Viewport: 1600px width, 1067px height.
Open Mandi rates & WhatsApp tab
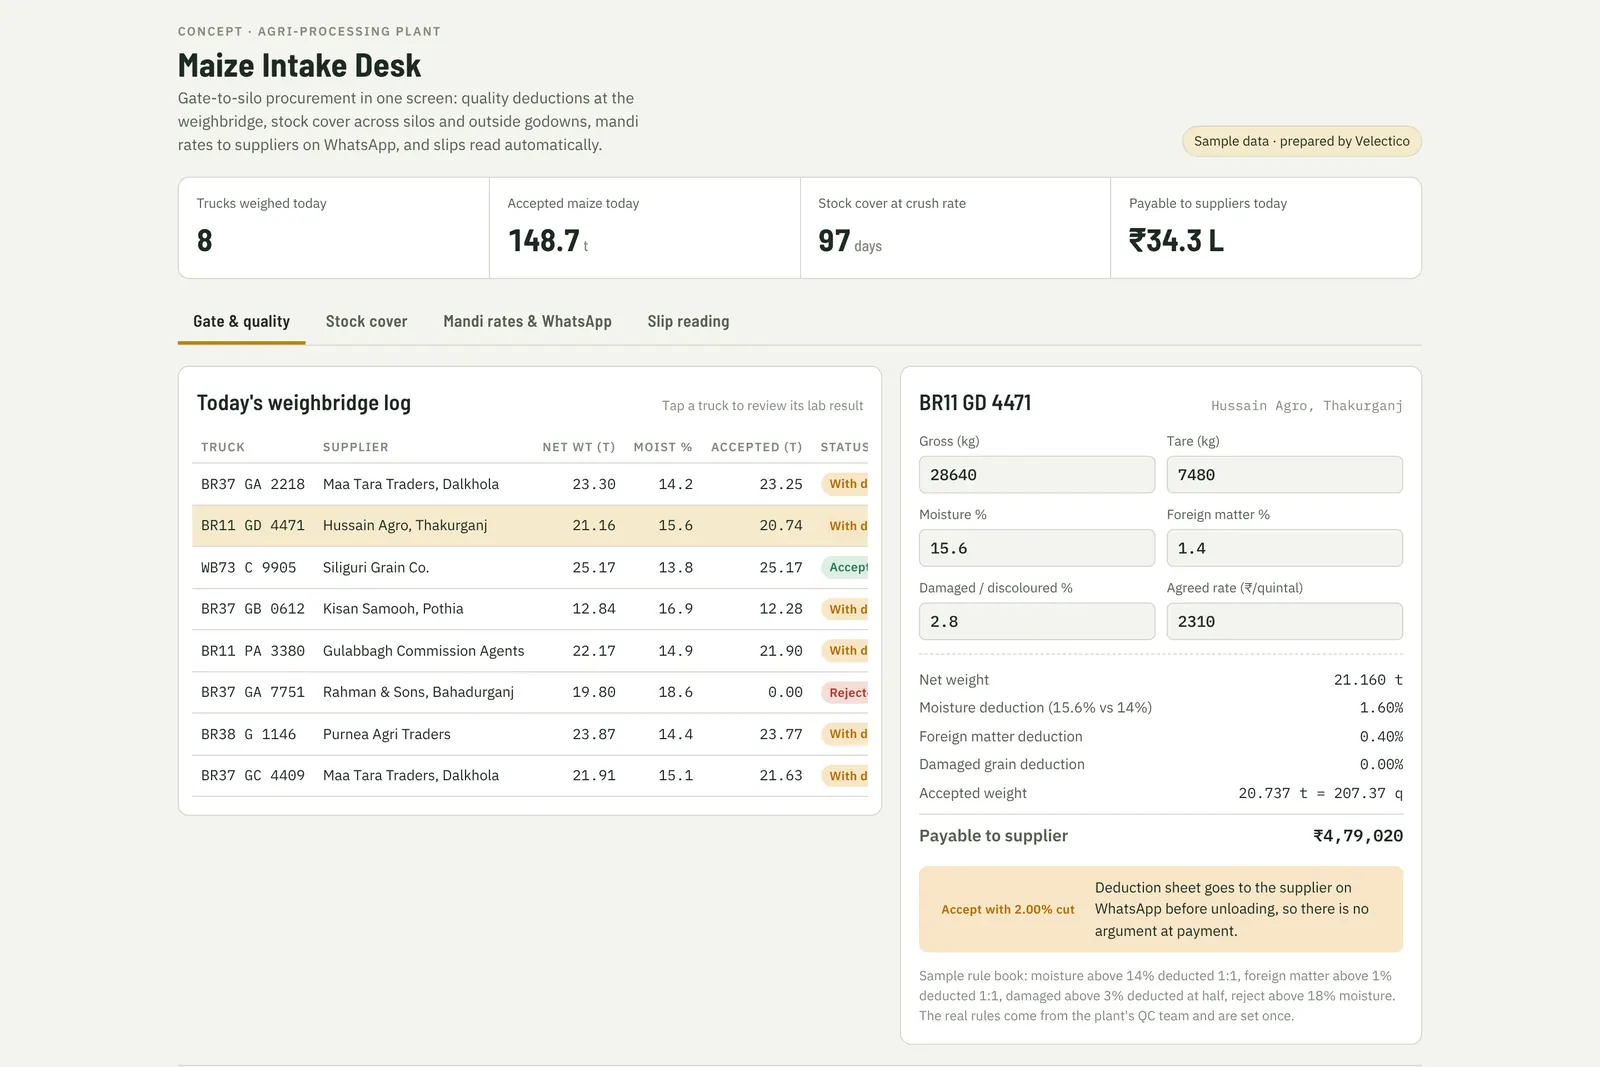point(527,322)
